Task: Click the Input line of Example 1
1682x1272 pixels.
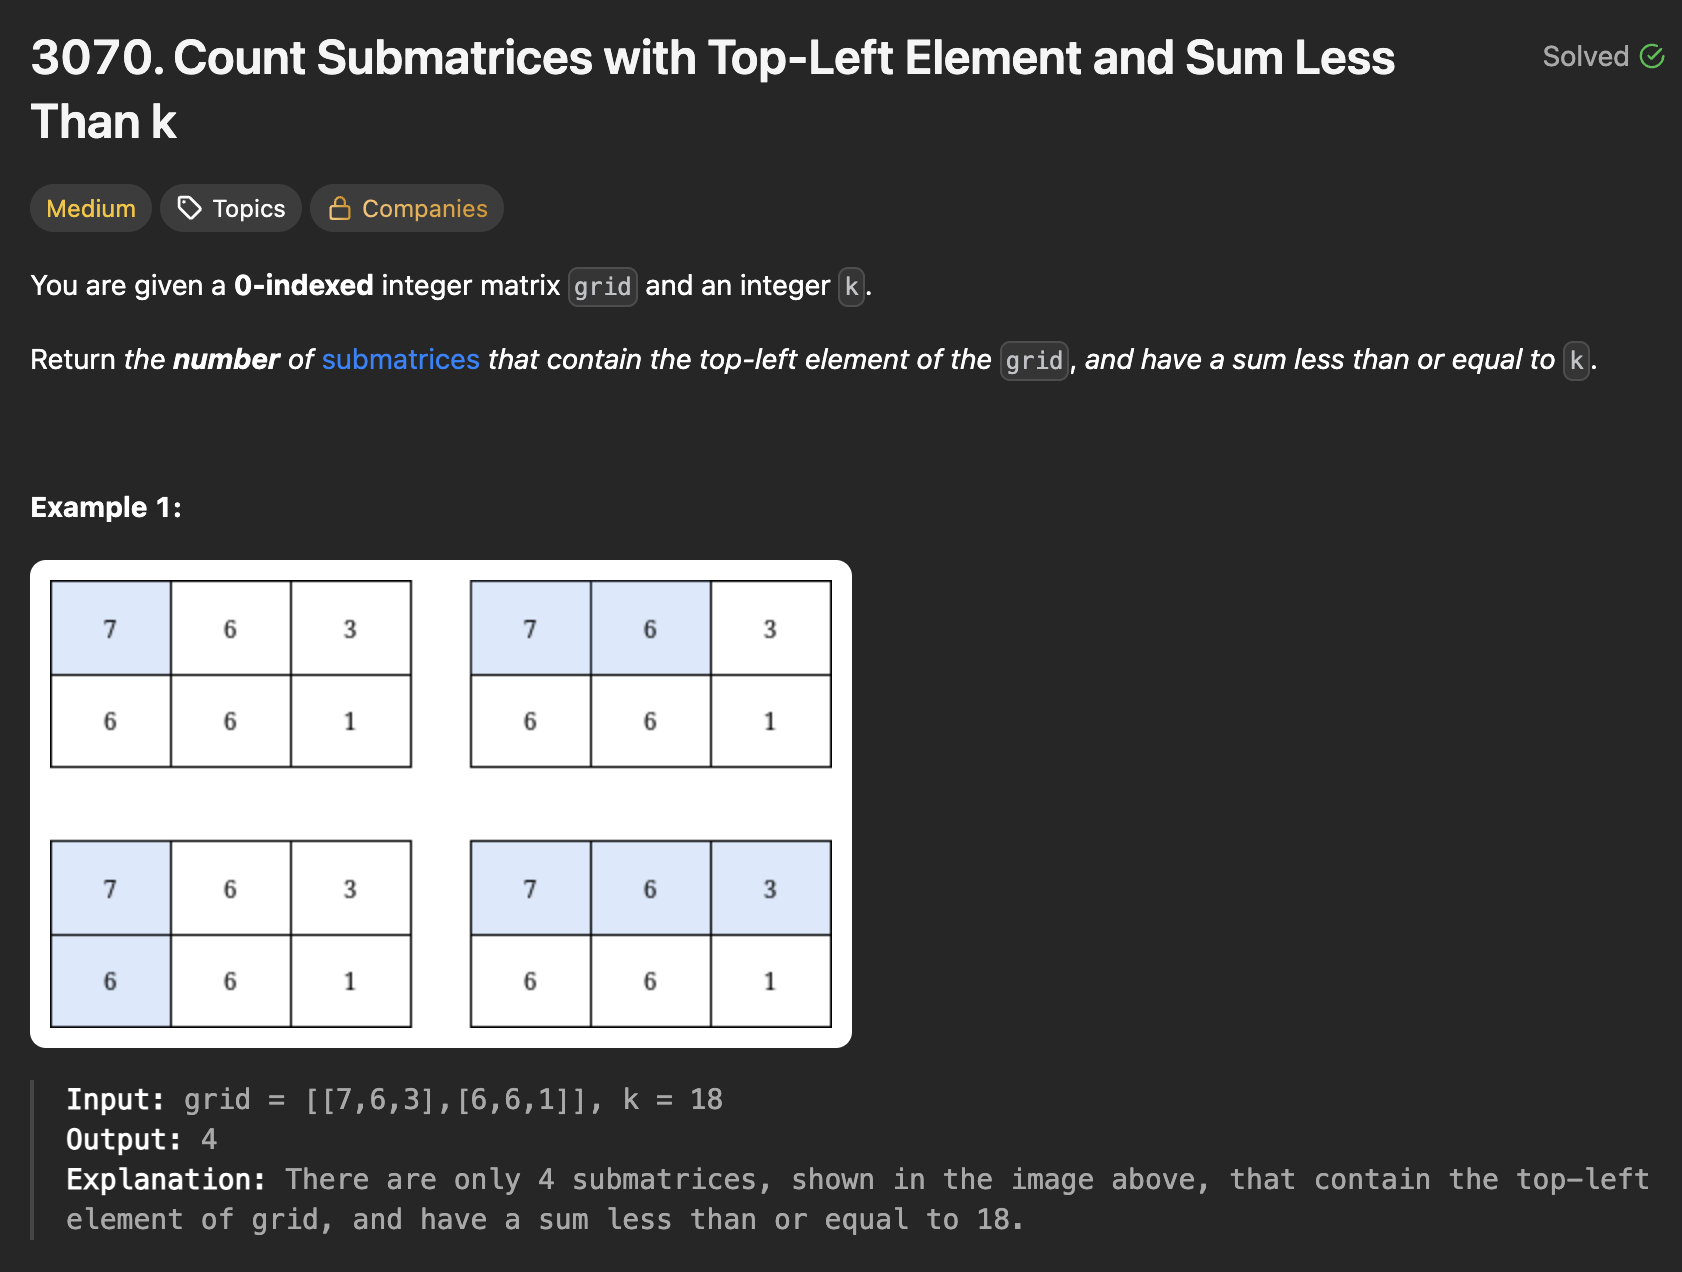Action: (394, 1100)
